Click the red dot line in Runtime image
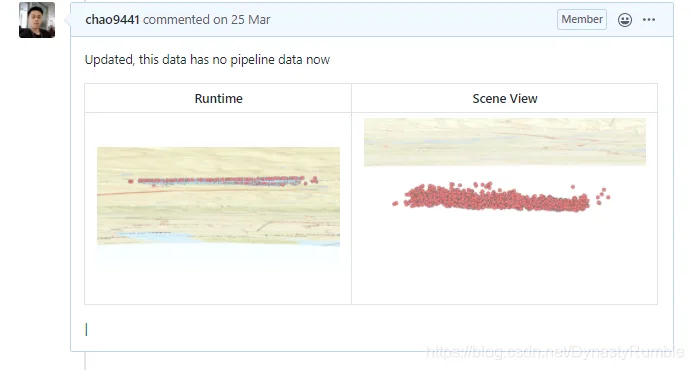 221,181
